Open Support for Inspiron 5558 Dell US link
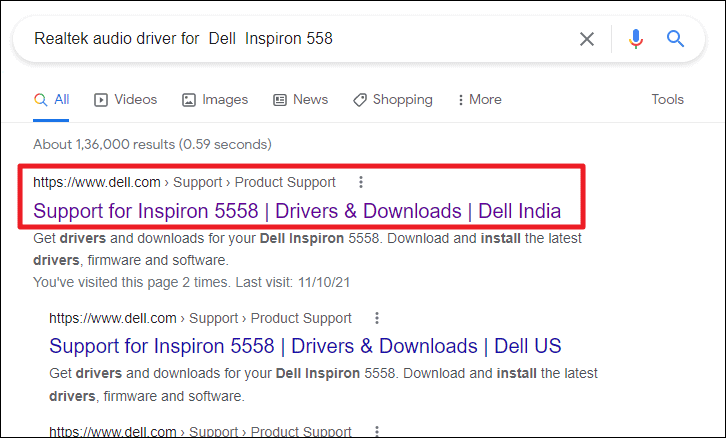This screenshot has height=438, width=726. (x=305, y=346)
